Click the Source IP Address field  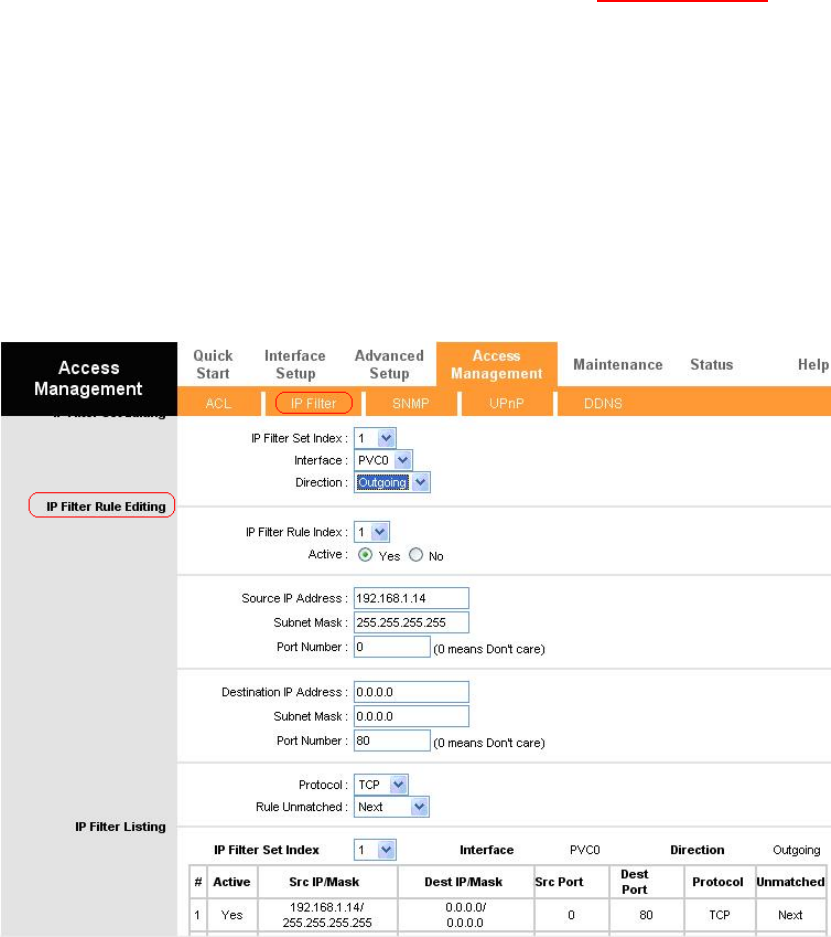click(x=411, y=598)
